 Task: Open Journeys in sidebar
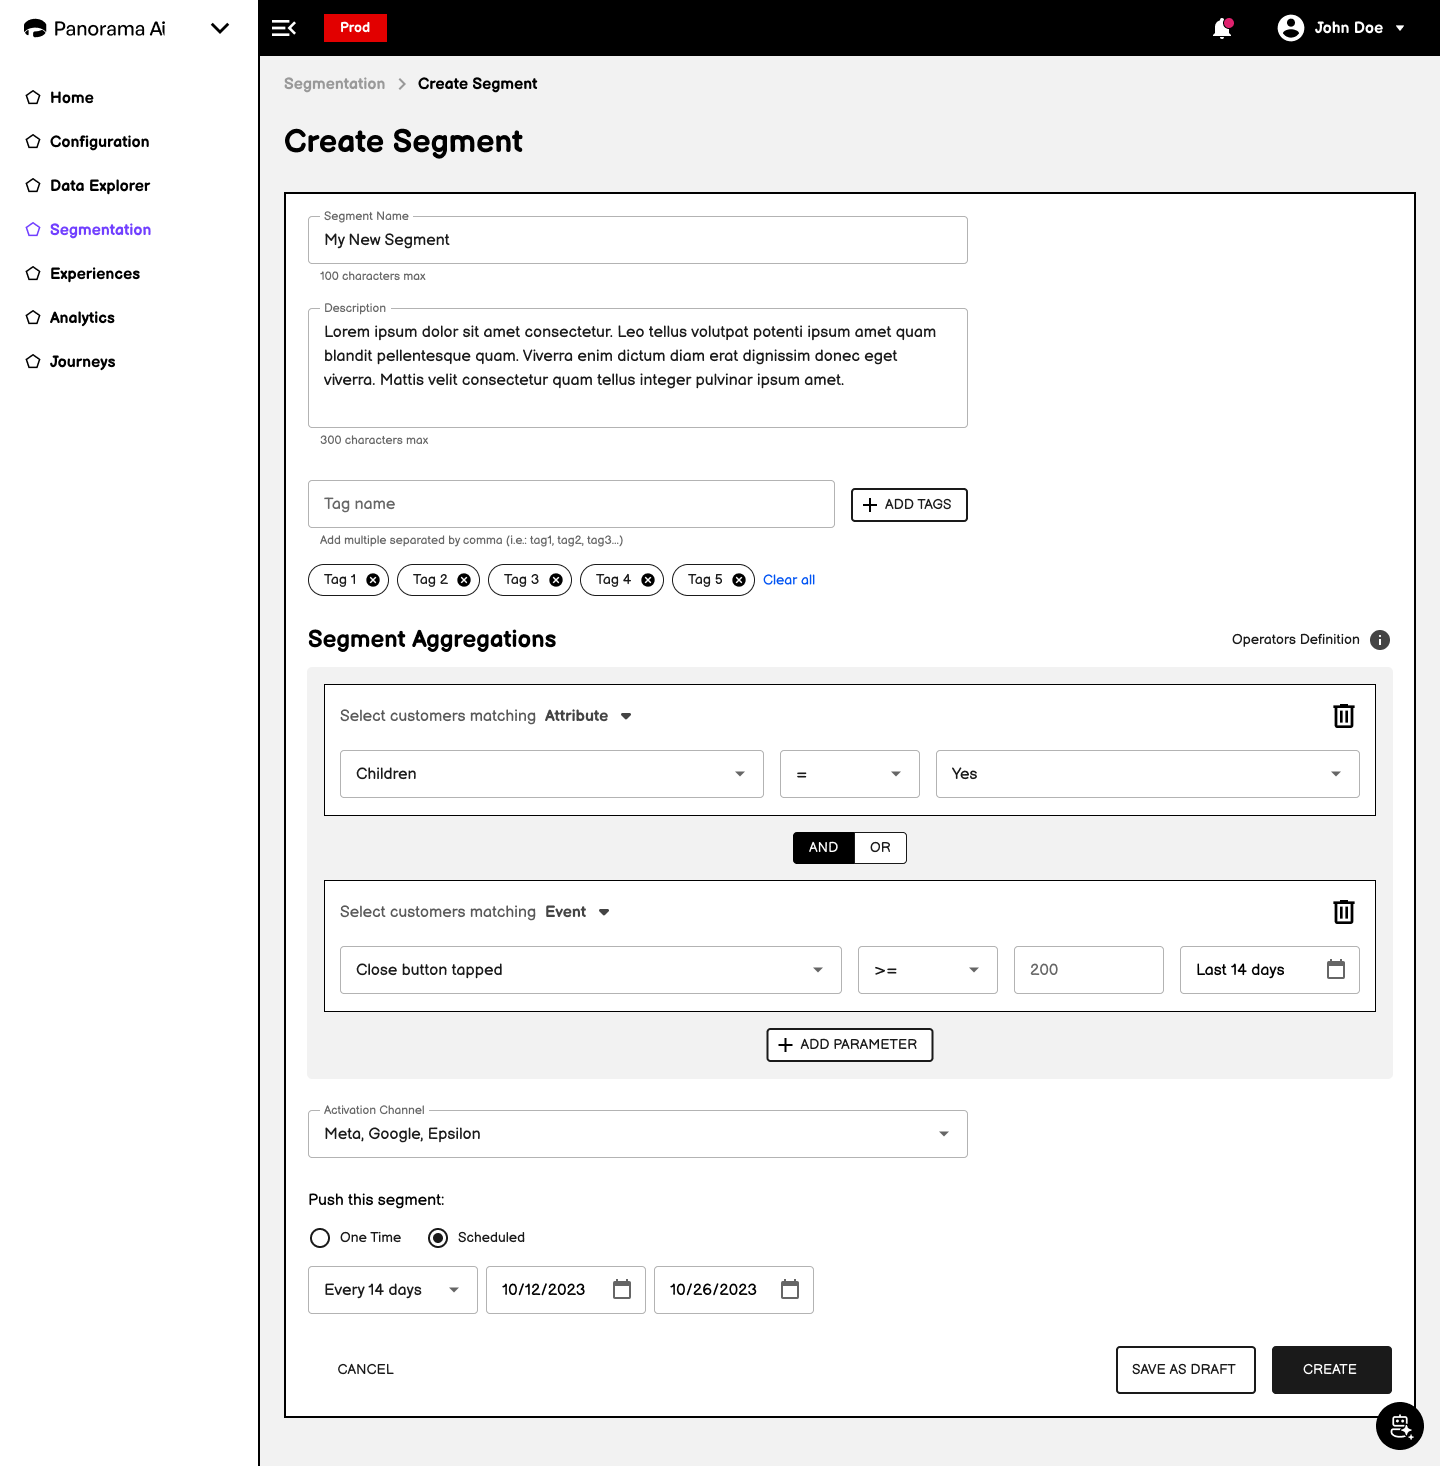pyautogui.click(x=83, y=362)
